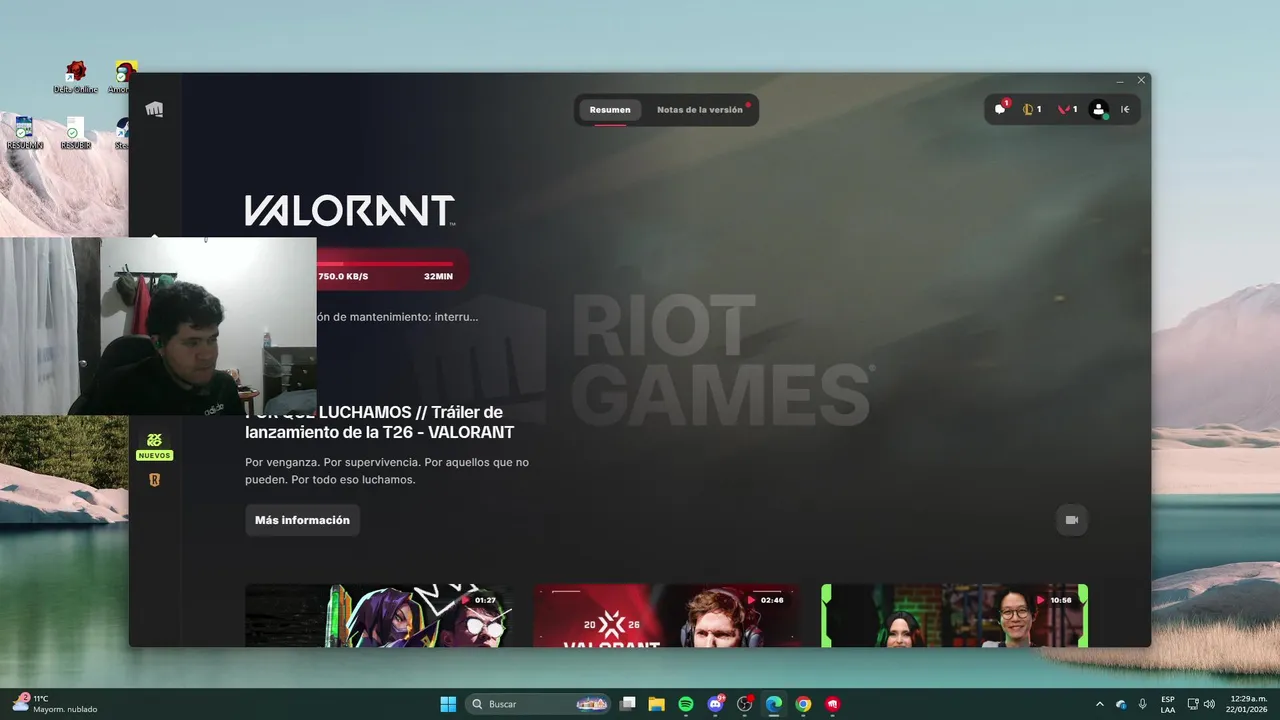Click the 750.0 KB/S download speed
Screen dimensions: 1280x720
click(x=343, y=276)
